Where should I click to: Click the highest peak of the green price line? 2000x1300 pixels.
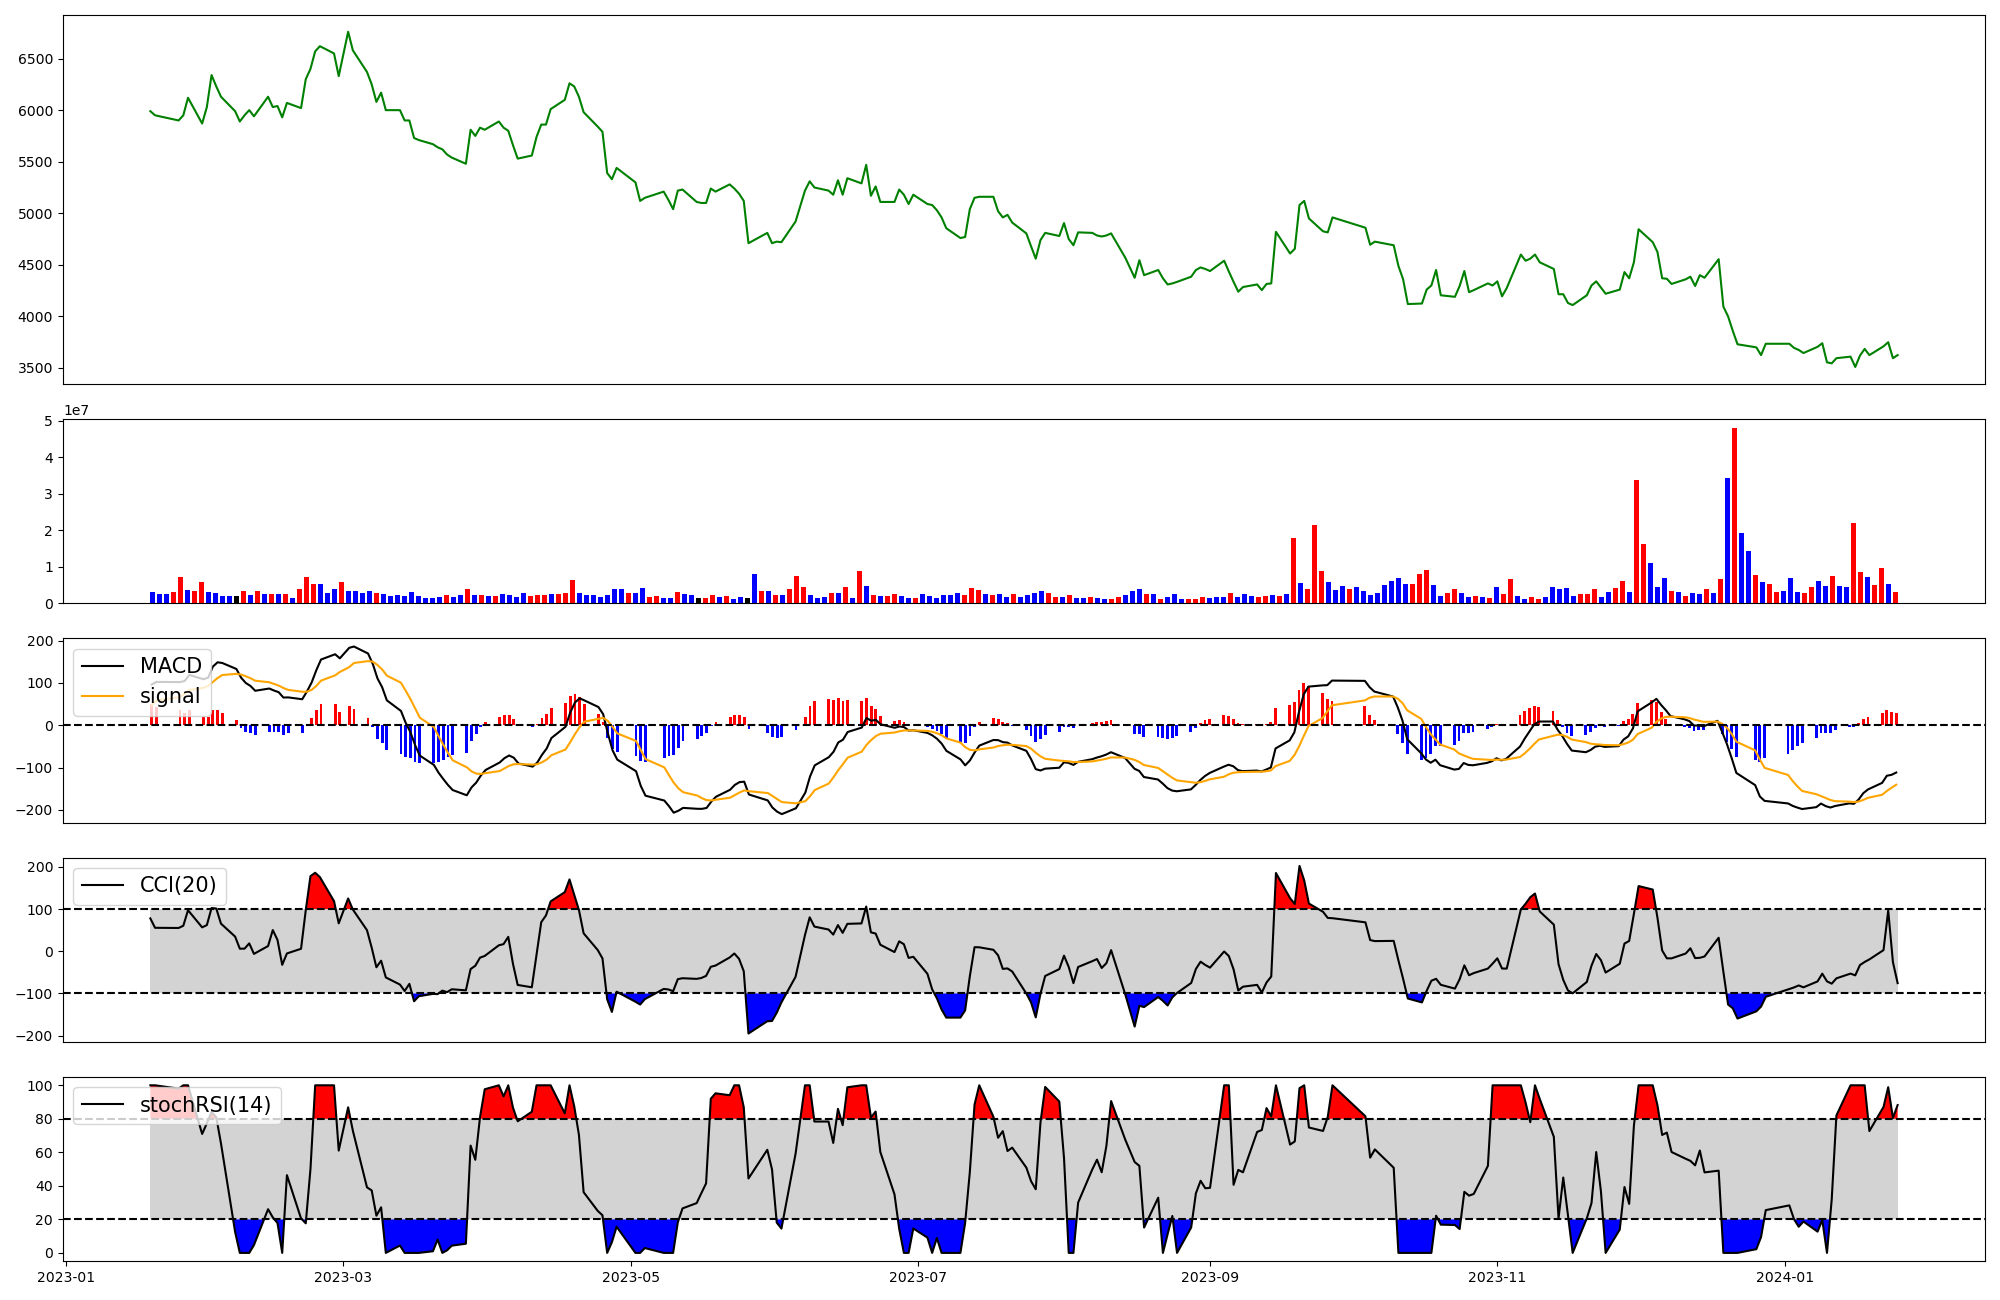[x=348, y=33]
